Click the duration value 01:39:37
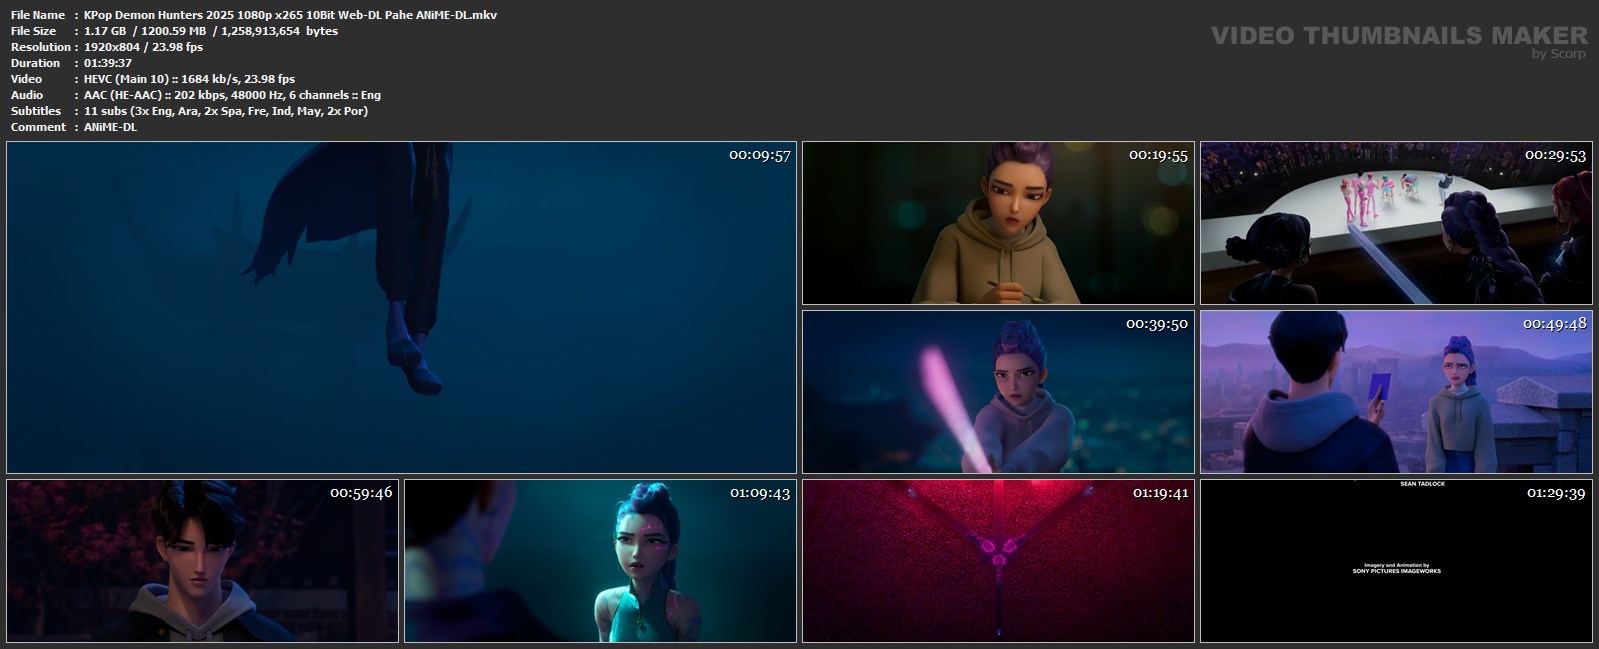 [108, 63]
